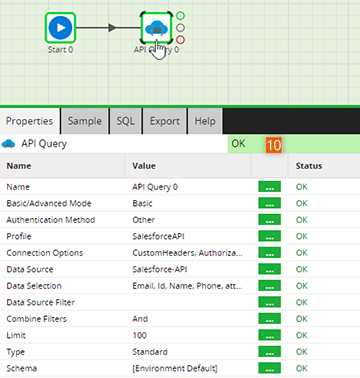Click the 'Authentication Method' property name
The image size is (360, 378).
click(51, 220)
